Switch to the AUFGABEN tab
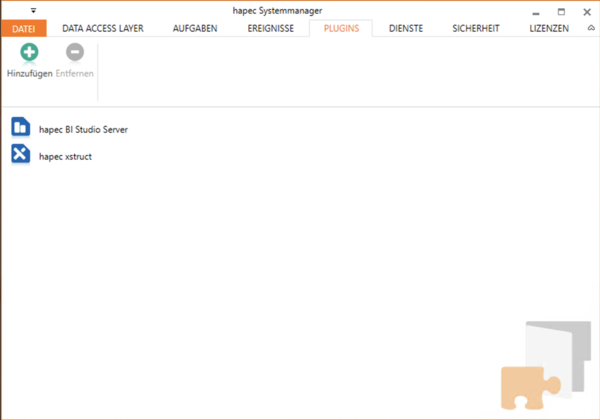The width and height of the screenshot is (600, 420). [x=195, y=28]
